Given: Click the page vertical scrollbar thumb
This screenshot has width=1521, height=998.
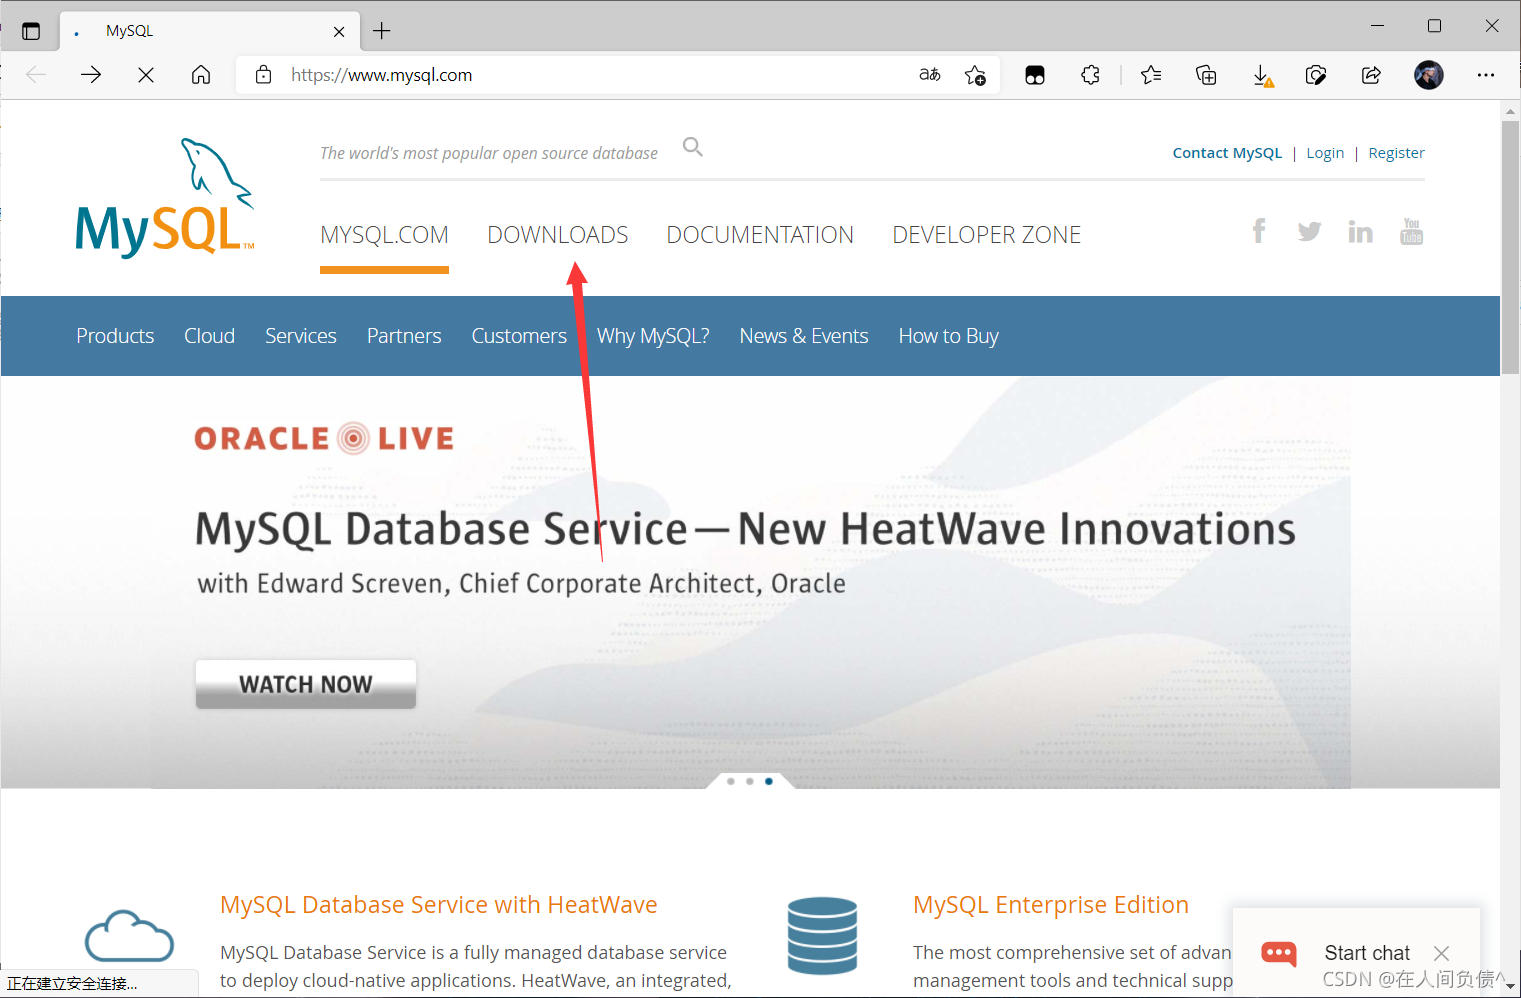Looking at the screenshot, I should 1510,247.
